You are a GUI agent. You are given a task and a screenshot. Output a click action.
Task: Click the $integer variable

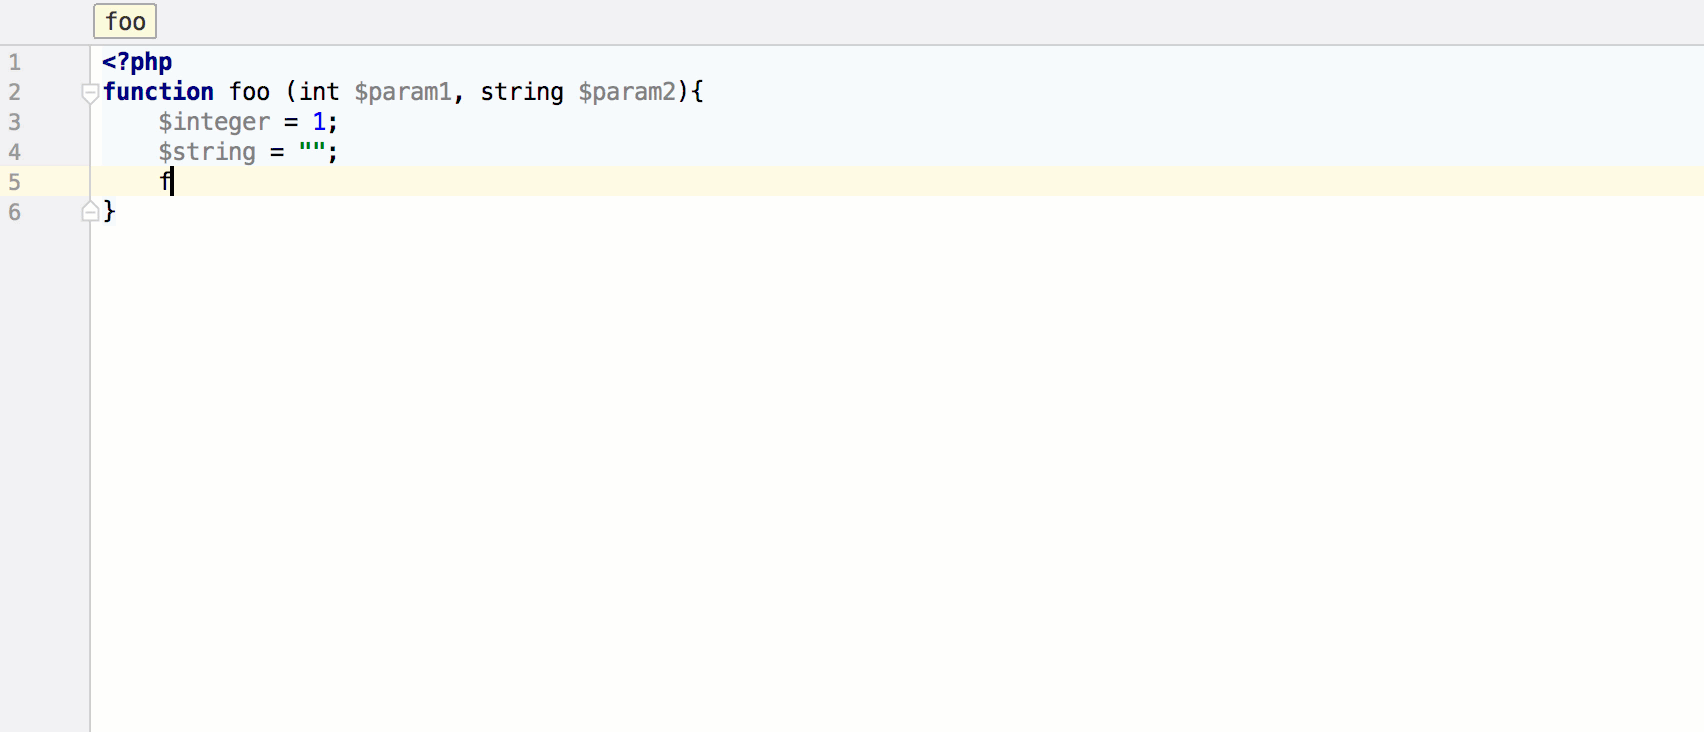(x=214, y=122)
